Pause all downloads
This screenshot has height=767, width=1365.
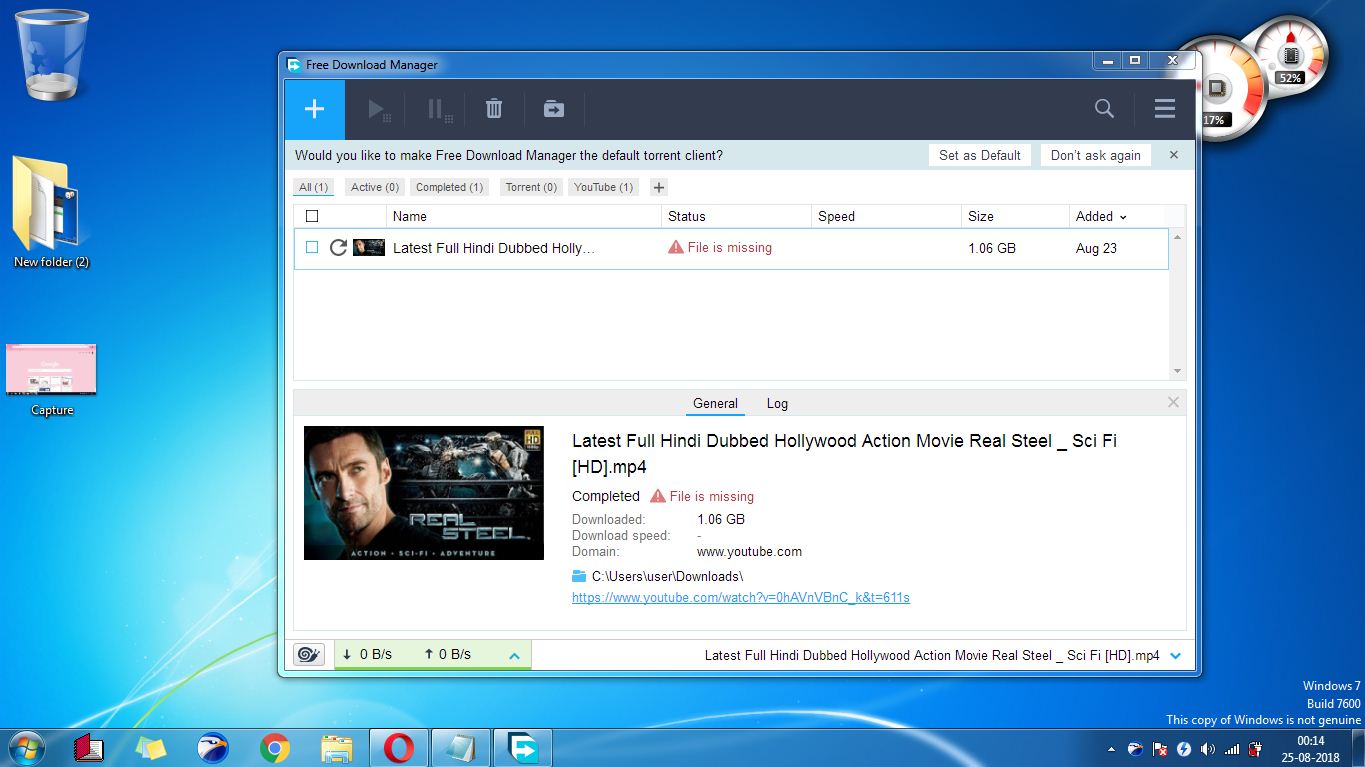point(437,108)
